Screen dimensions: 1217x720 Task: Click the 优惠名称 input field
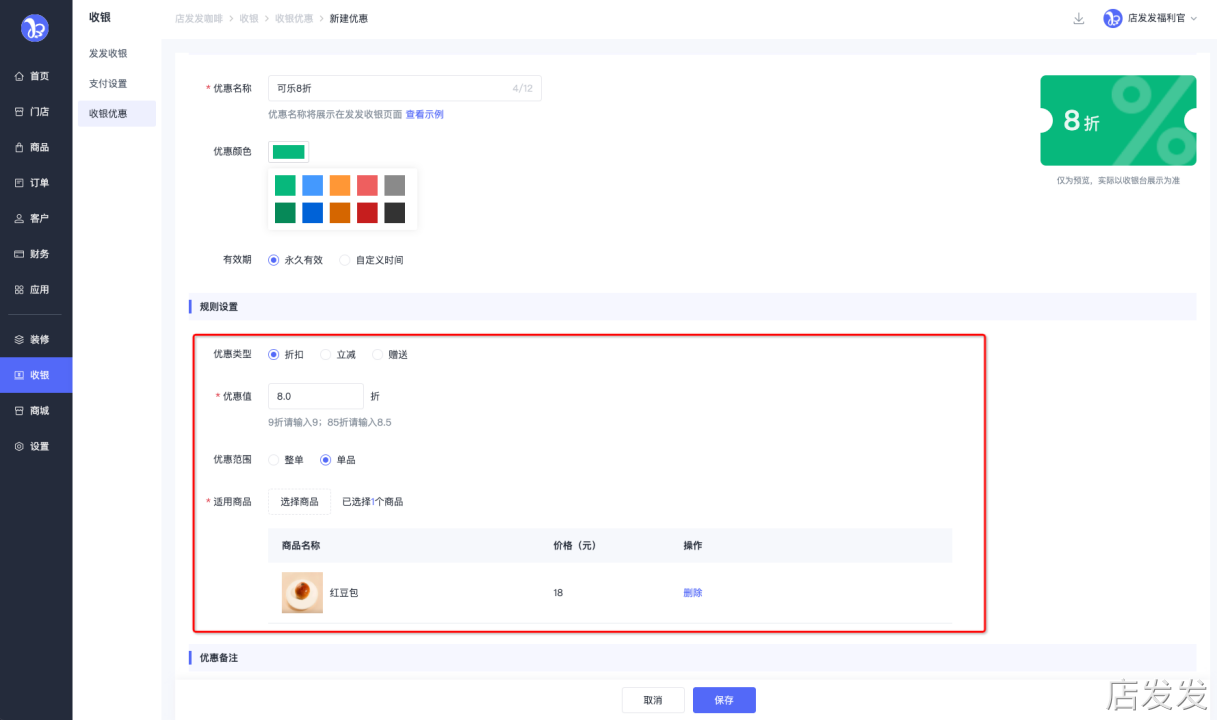tap(405, 89)
